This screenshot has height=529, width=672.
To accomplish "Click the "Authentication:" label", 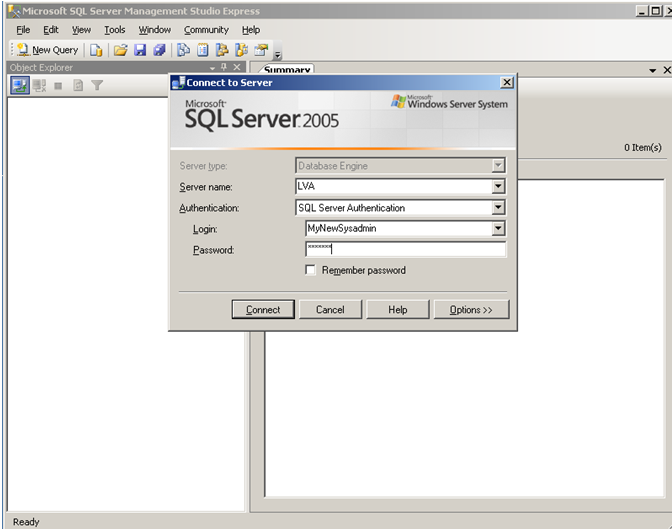I will [209, 208].
